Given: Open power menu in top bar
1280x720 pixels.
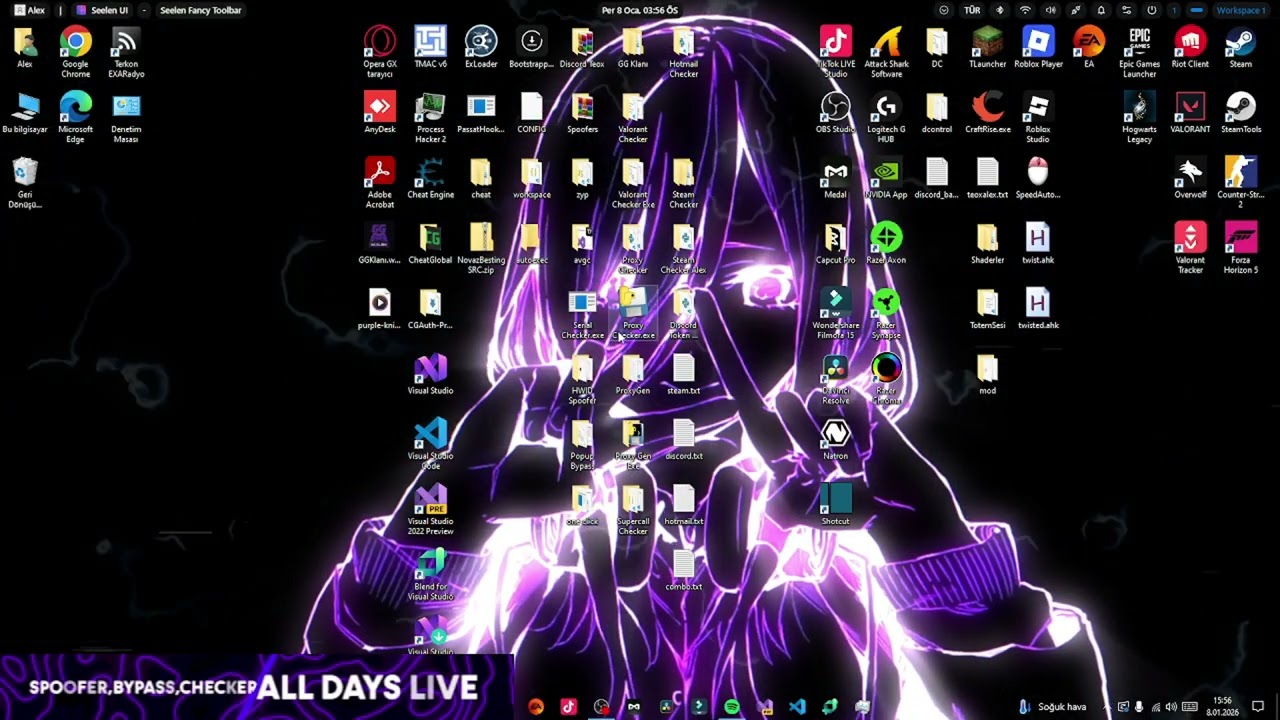Looking at the screenshot, I should 1152,10.
